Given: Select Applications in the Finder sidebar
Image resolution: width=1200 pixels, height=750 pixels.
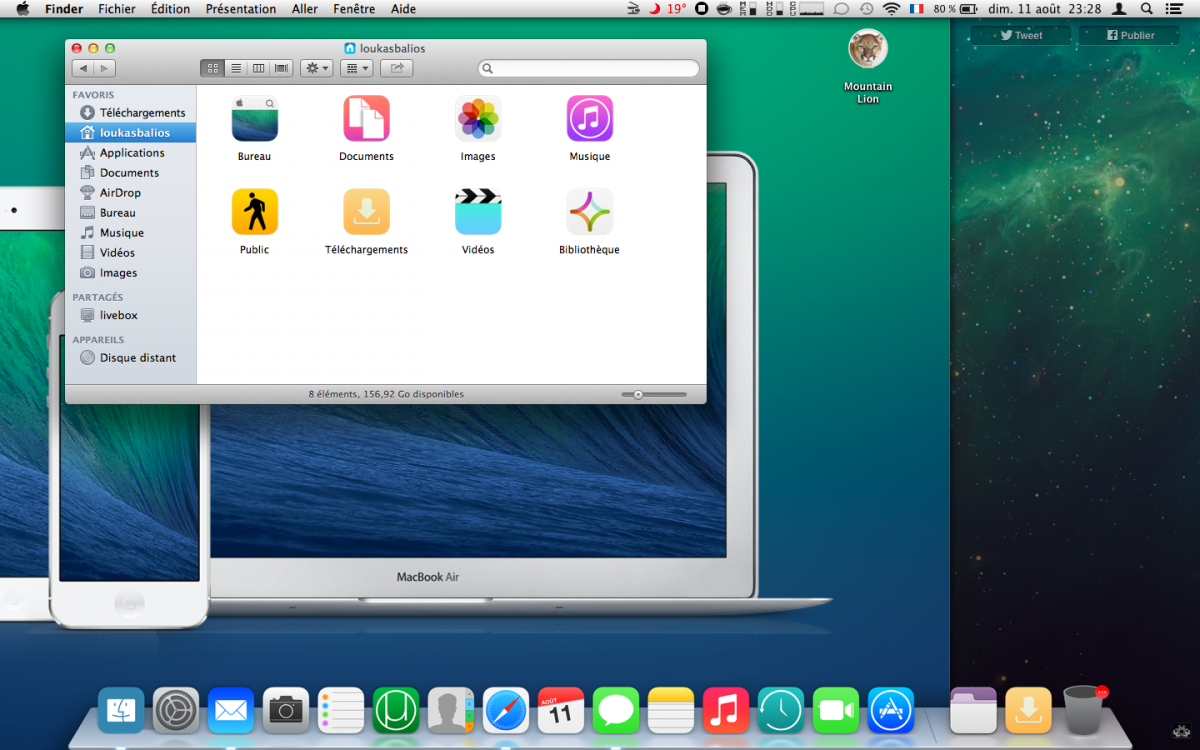Looking at the screenshot, I should [131, 153].
